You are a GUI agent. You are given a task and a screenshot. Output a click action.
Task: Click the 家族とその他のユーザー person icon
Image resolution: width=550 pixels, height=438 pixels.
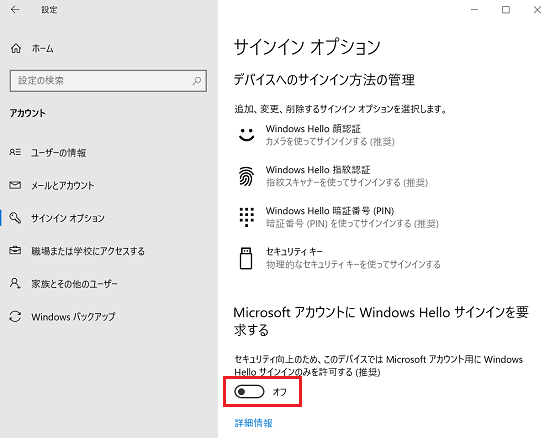coord(15,283)
